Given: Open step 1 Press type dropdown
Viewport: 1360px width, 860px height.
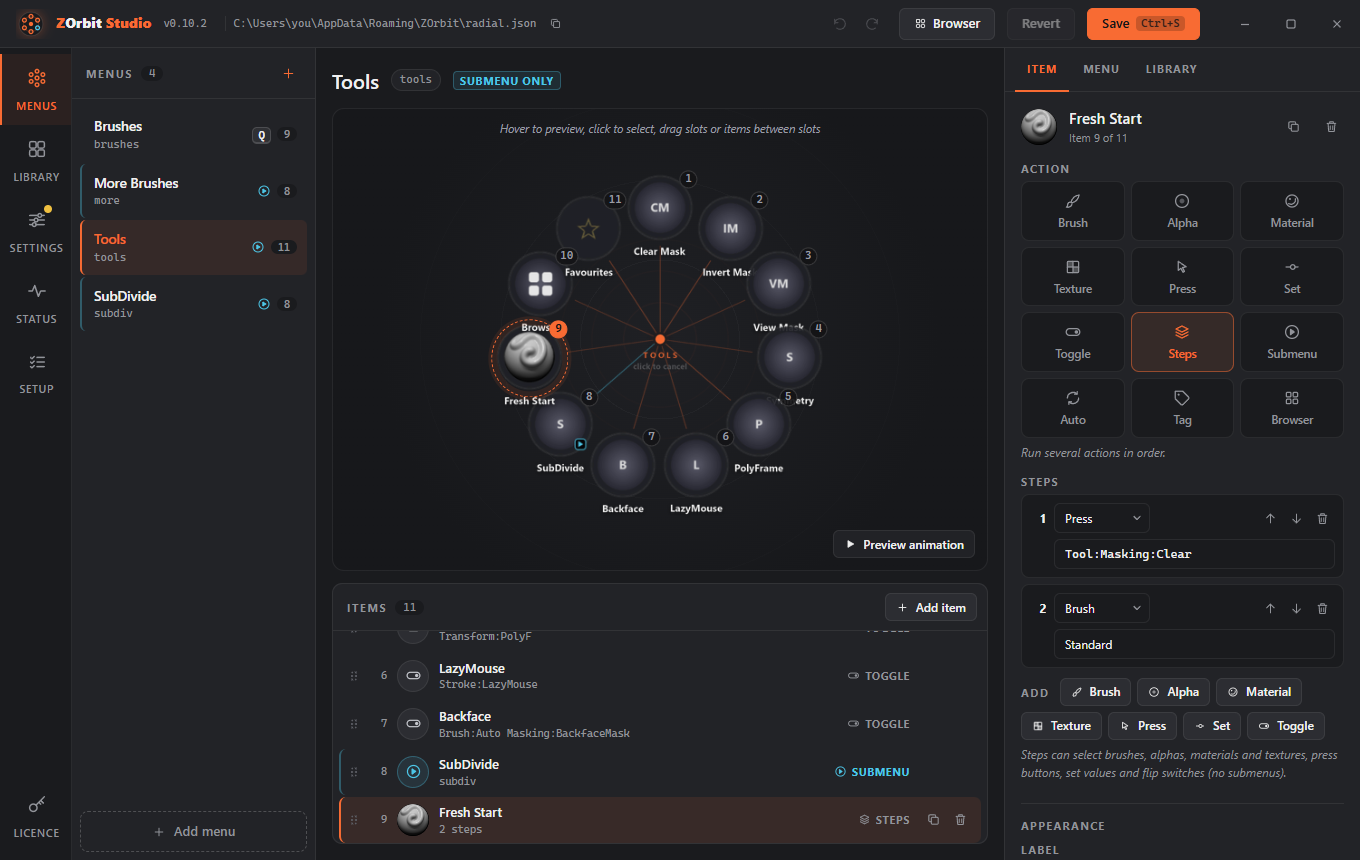Looking at the screenshot, I should [1102, 518].
